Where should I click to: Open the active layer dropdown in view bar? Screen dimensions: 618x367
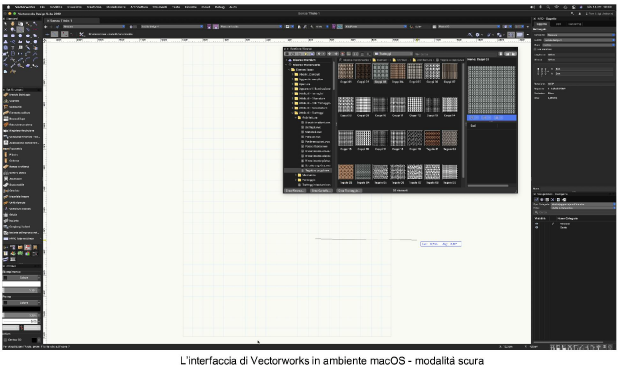tap(172, 27)
